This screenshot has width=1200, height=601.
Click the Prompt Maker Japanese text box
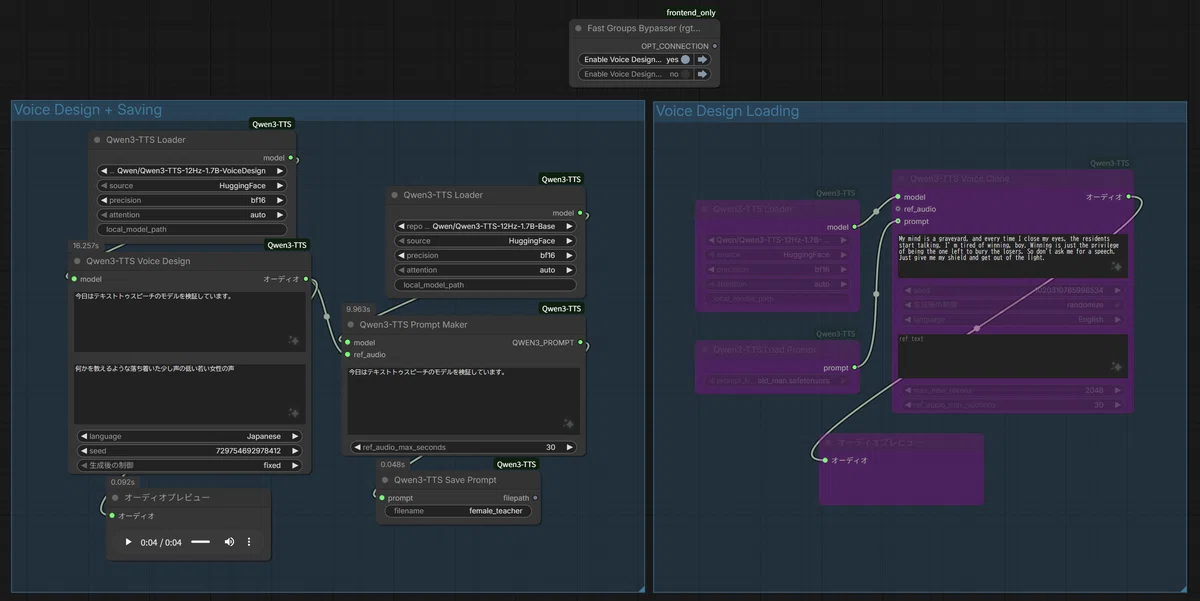(464, 400)
